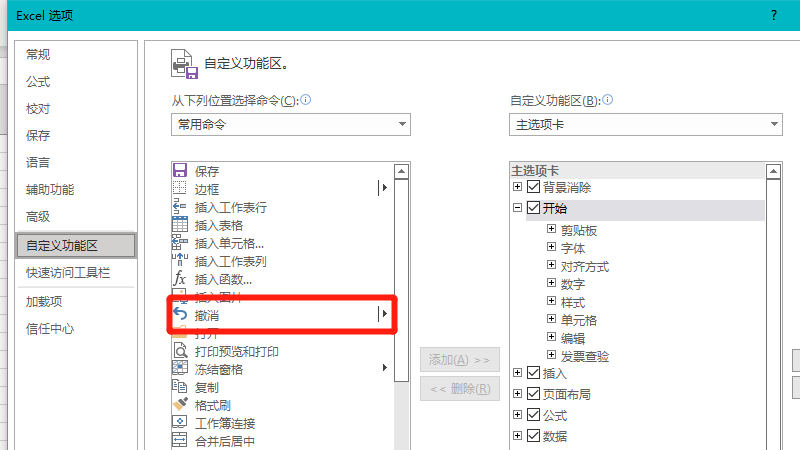Select Print Preview (打印预览和打印) icon

click(x=180, y=351)
